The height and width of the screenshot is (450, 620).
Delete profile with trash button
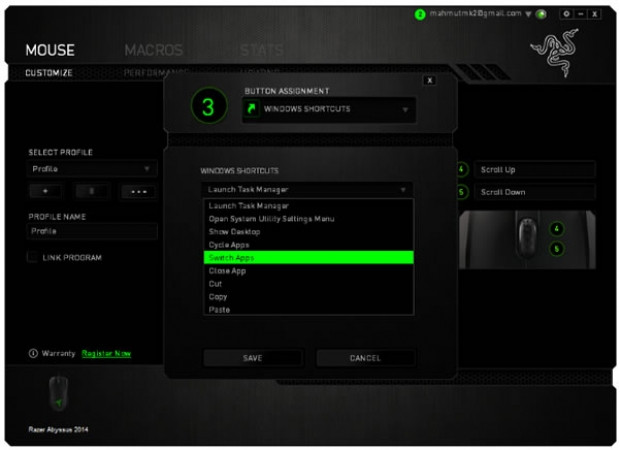pyautogui.click(x=92, y=191)
